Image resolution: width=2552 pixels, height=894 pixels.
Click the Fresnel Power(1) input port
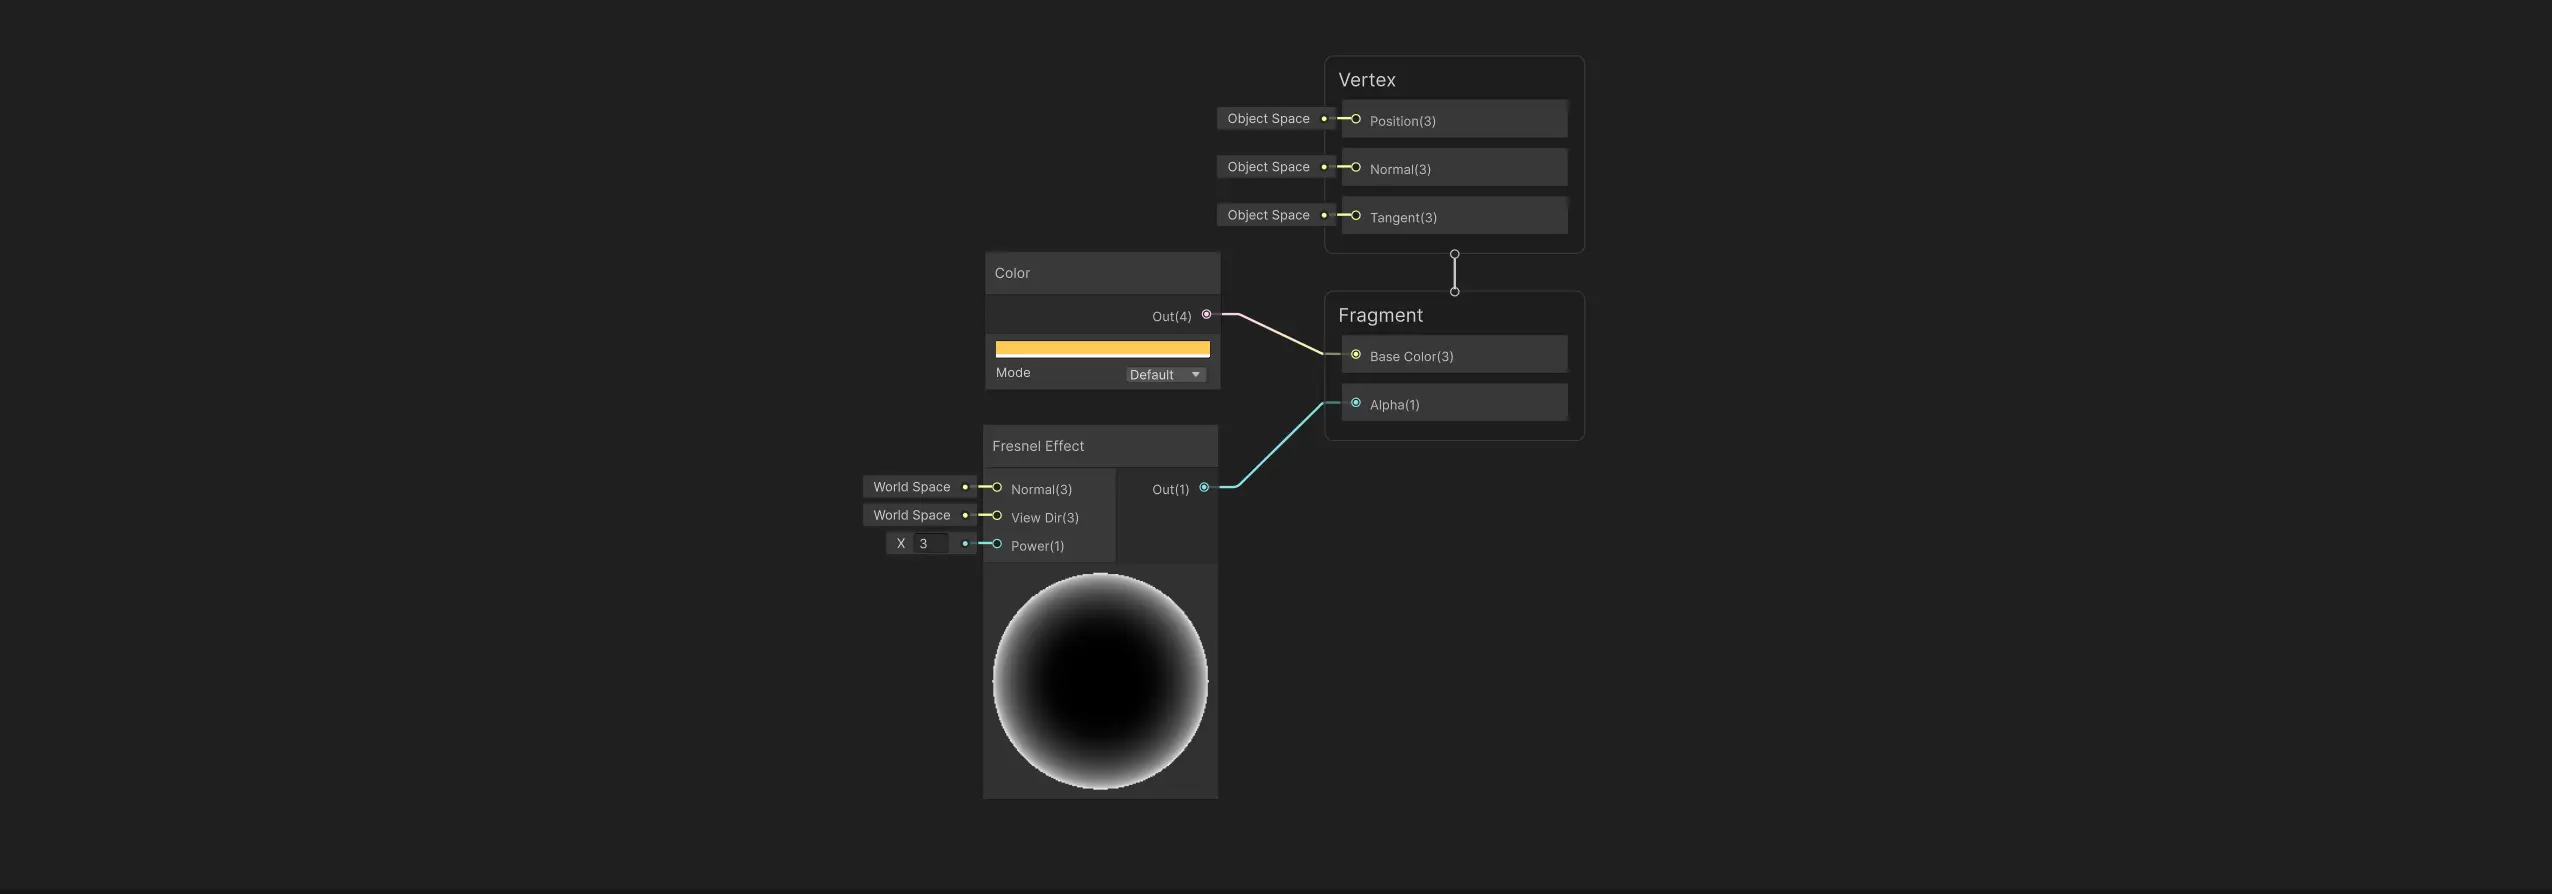[997, 544]
